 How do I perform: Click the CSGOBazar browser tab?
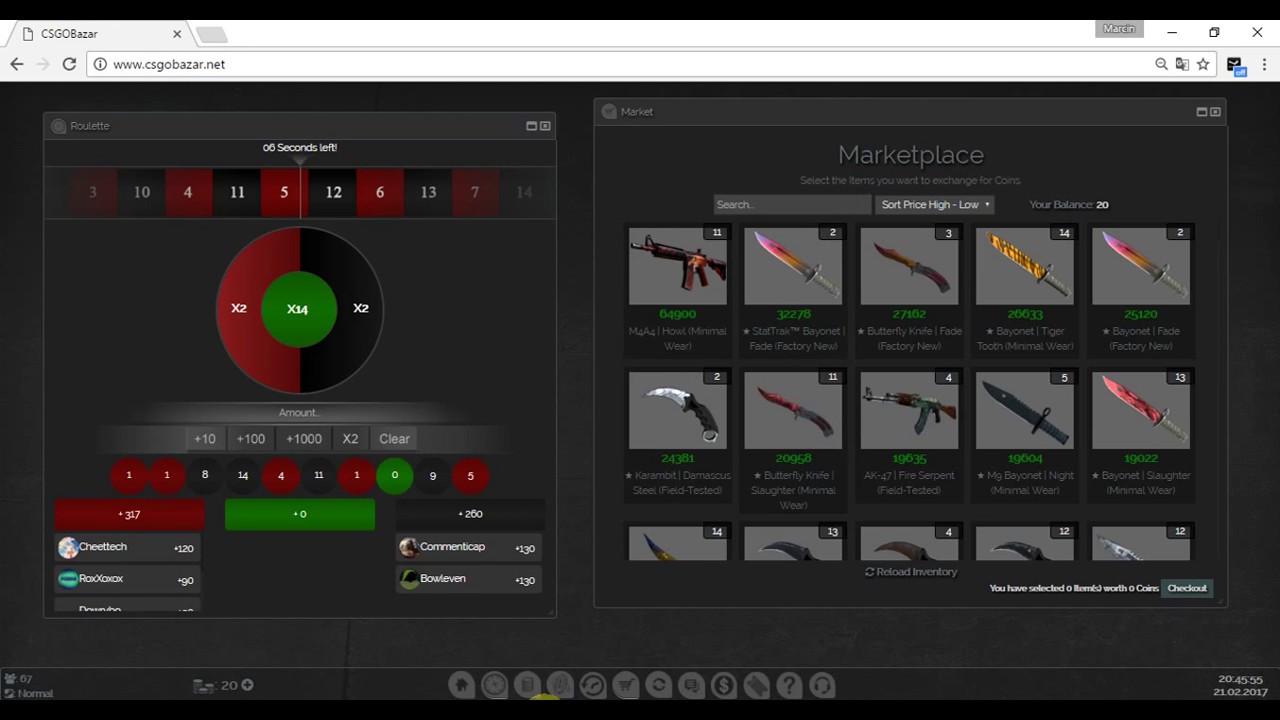(x=98, y=34)
